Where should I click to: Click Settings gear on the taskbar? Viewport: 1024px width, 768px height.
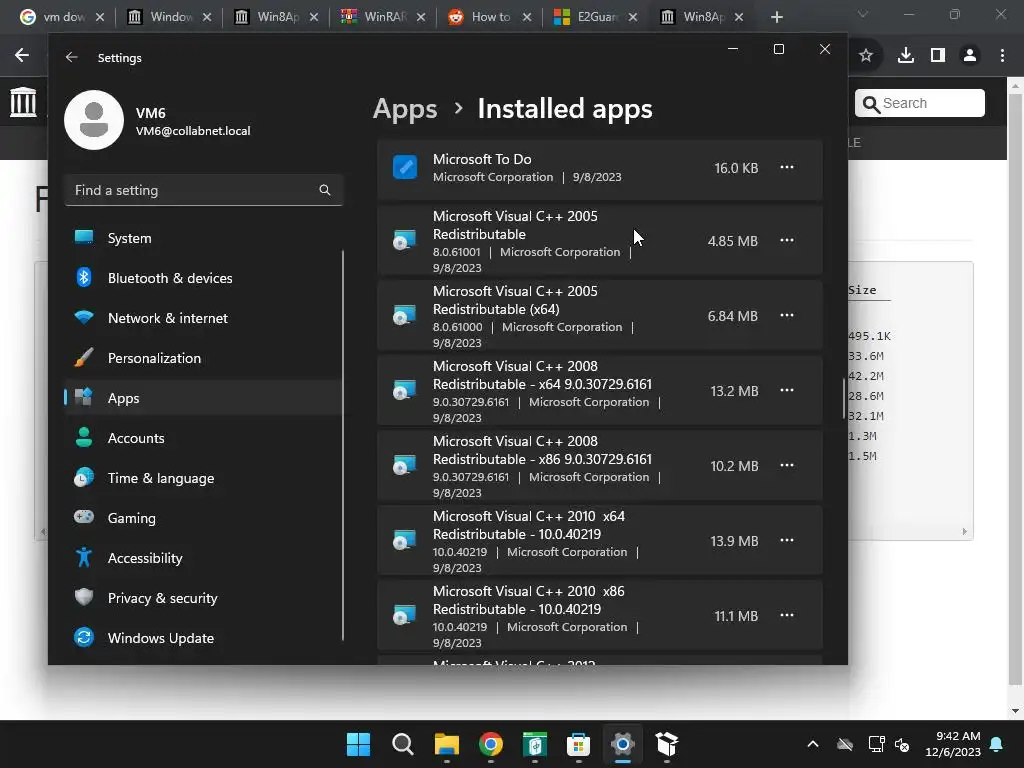tap(622, 744)
